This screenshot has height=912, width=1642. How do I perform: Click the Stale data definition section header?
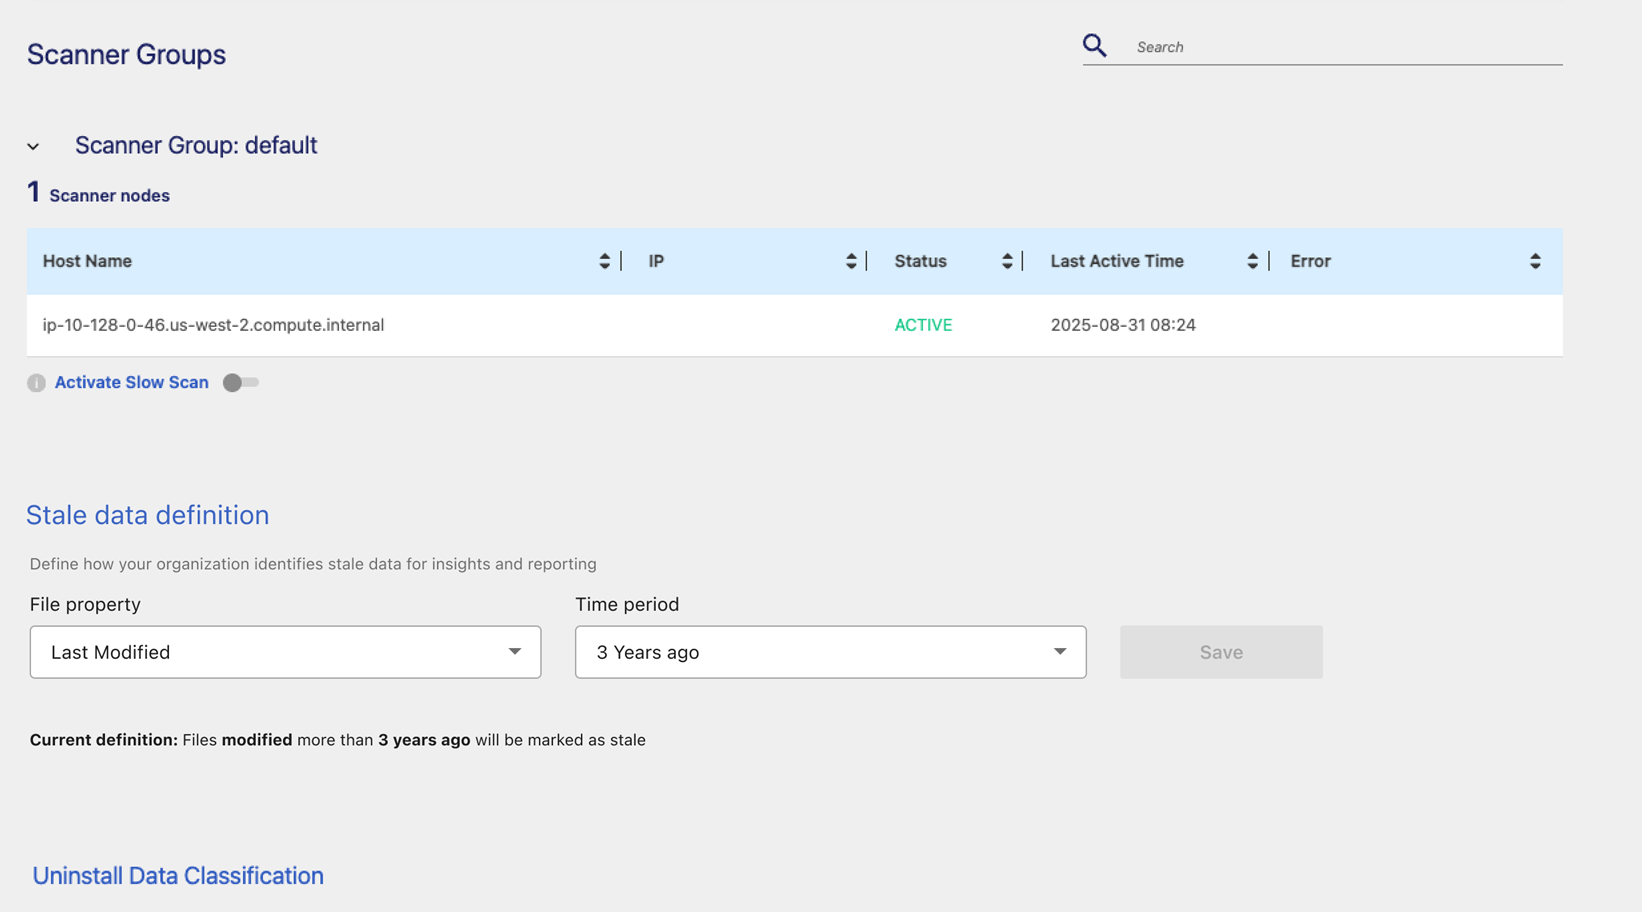coord(147,515)
